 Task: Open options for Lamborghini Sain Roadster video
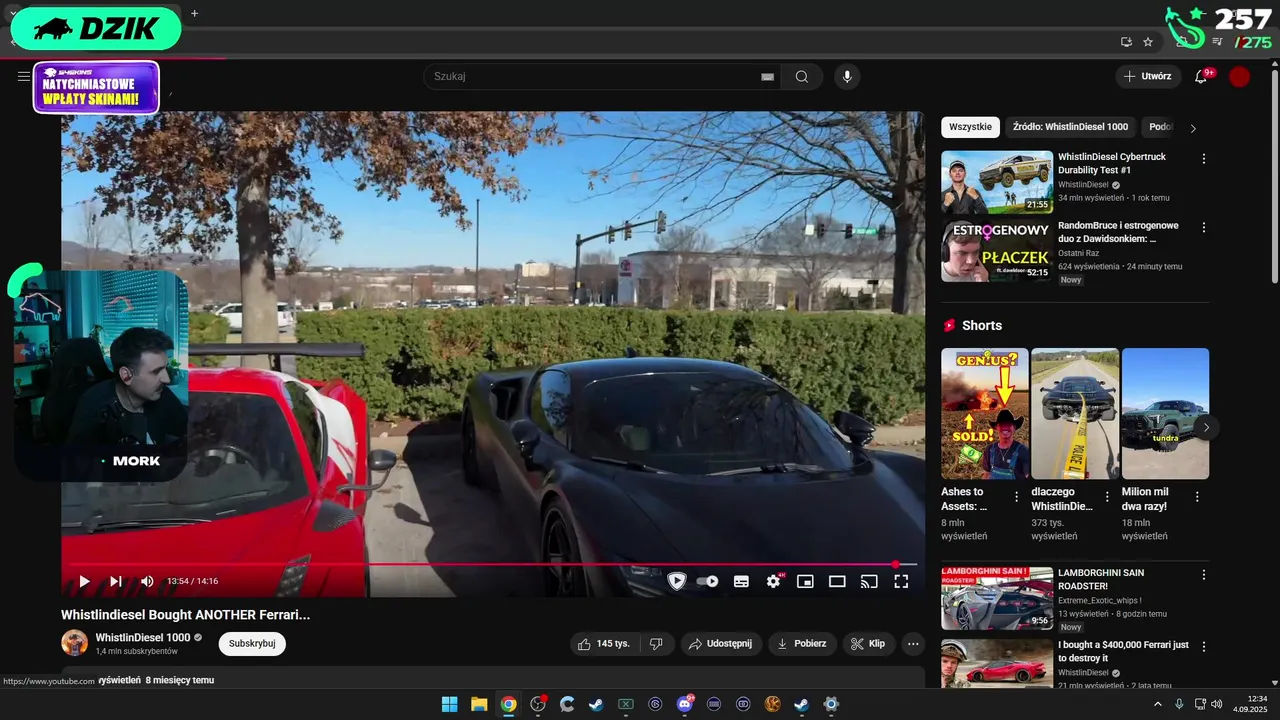click(x=1204, y=575)
